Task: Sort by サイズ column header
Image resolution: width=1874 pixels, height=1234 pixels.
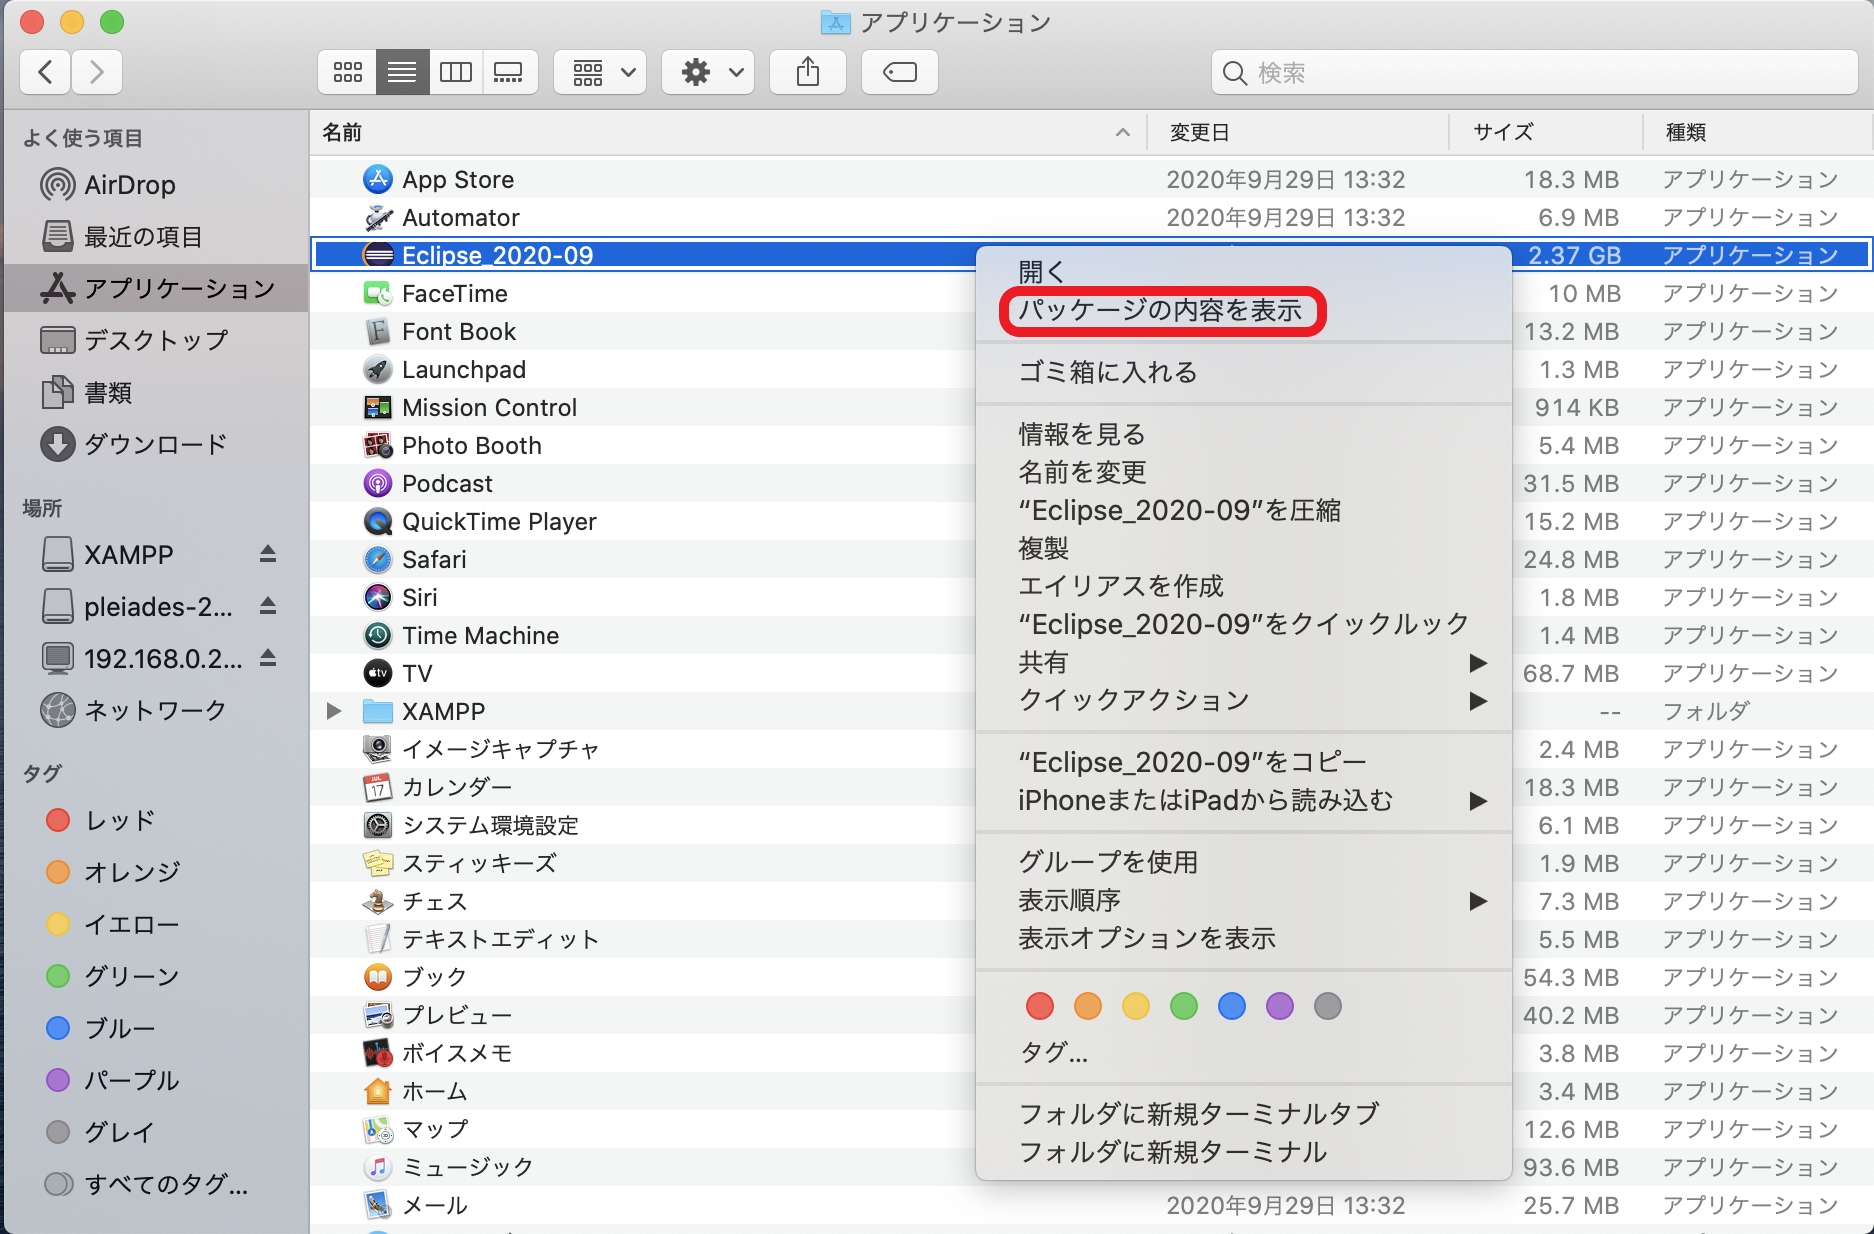Action: (1546, 132)
